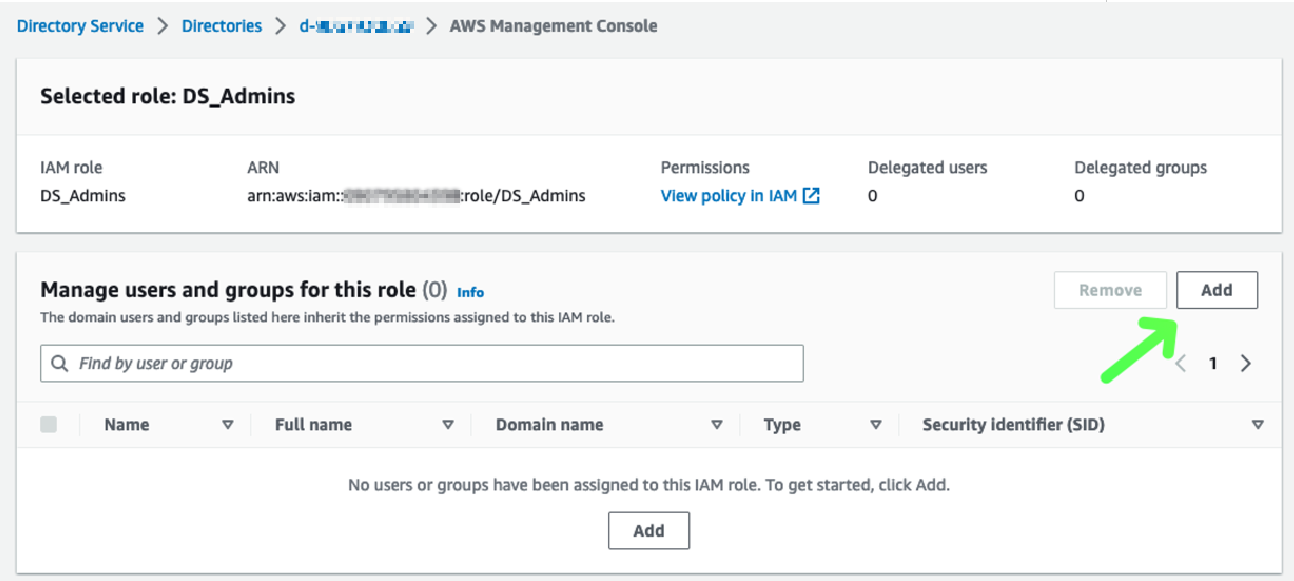1294x581 pixels.
Task: Go to previous page chevron
Action: pos(1181,364)
